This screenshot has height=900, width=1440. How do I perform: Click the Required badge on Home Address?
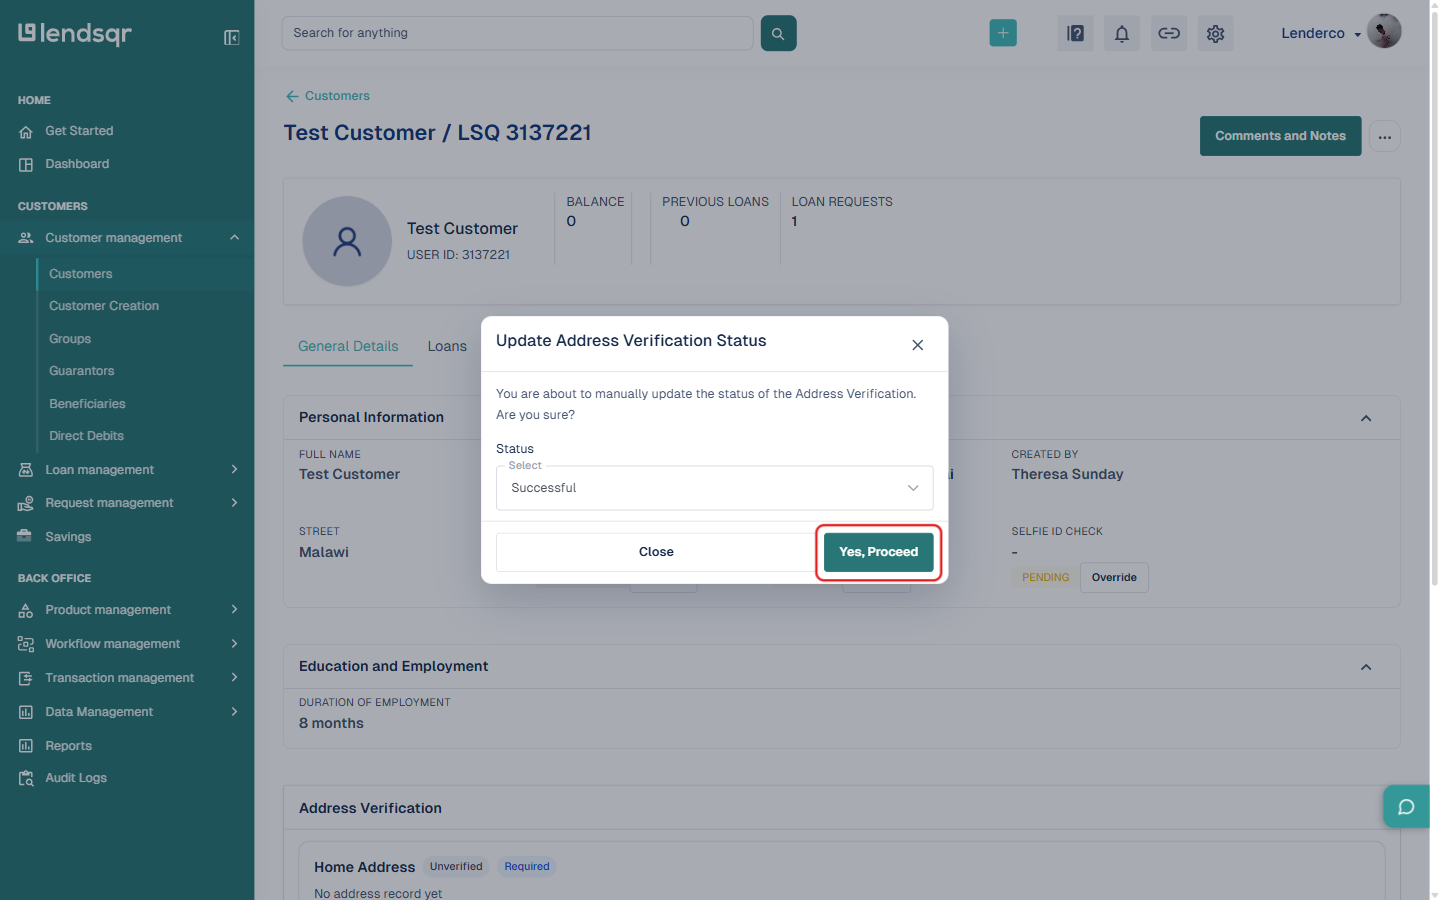527,867
